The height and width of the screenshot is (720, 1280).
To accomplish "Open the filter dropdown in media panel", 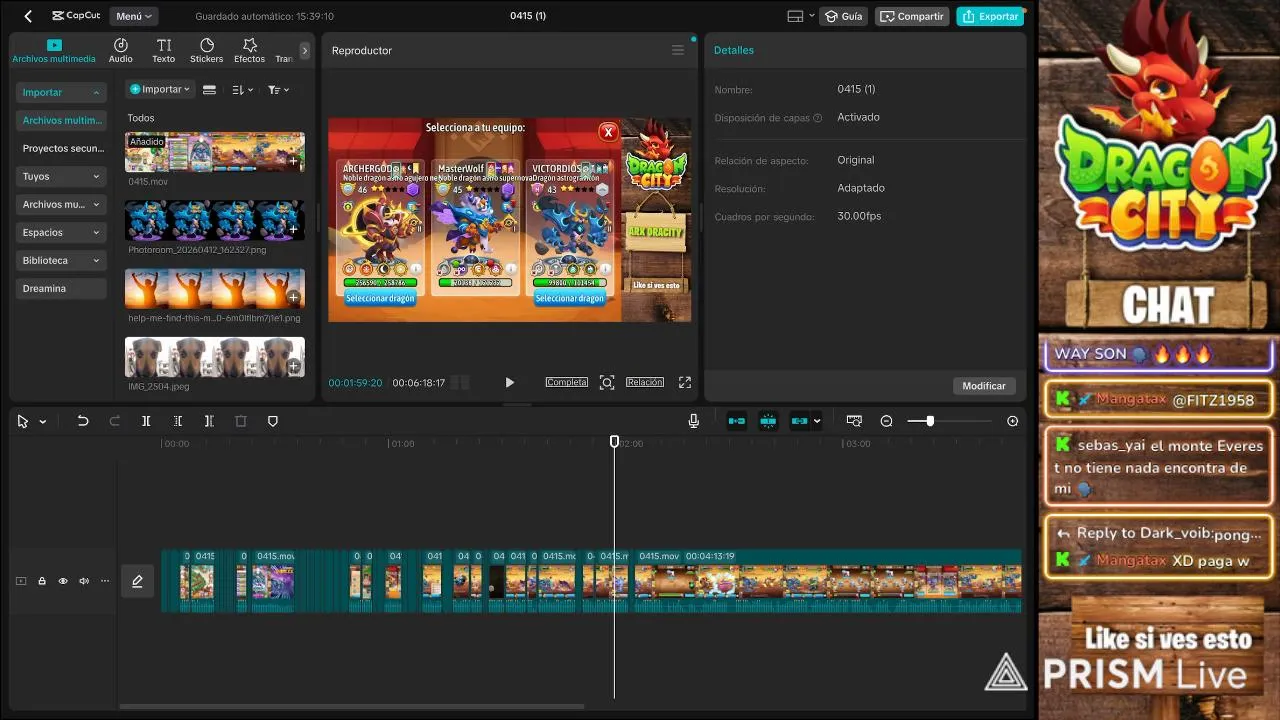I will [278, 89].
